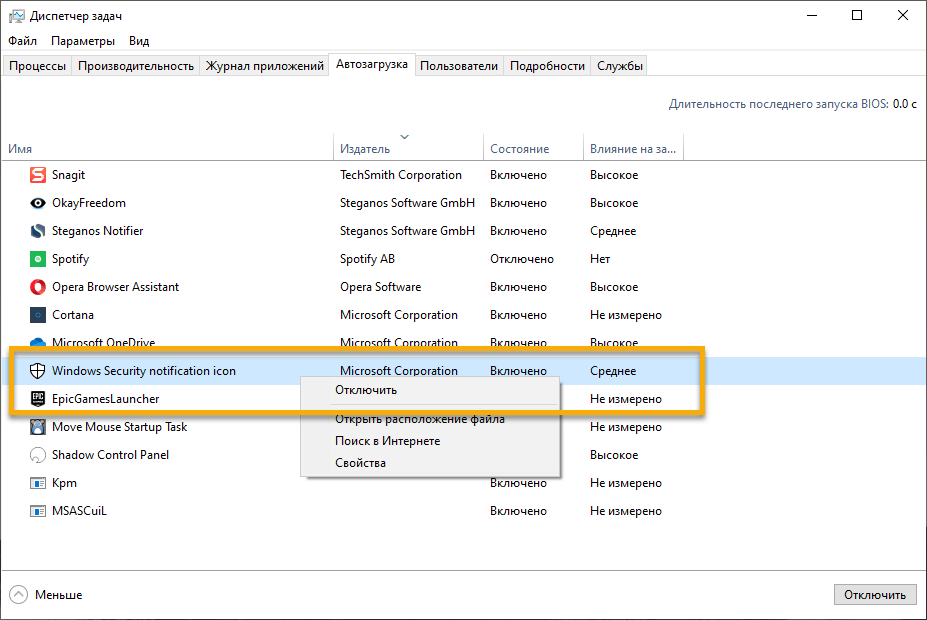This screenshot has width=927, height=620.
Task: Click the Cortana icon in the list
Action: coord(38,315)
